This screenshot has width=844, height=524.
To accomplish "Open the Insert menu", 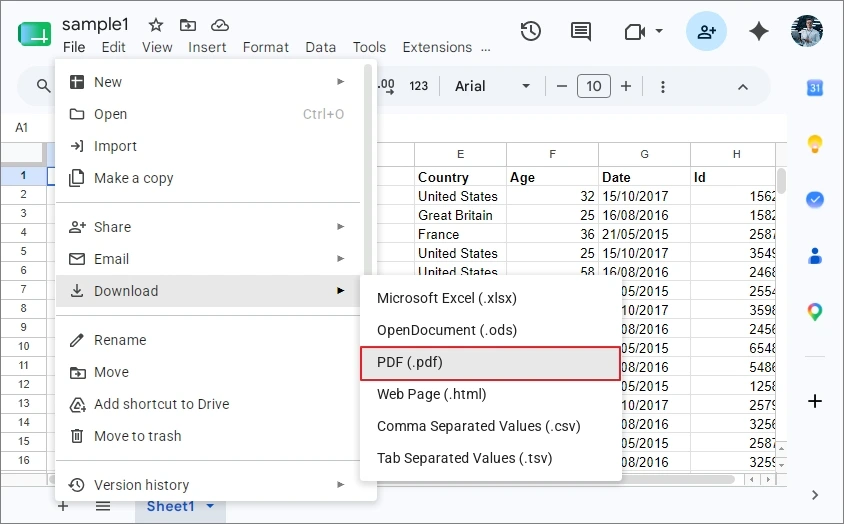I will click(207, 47).
